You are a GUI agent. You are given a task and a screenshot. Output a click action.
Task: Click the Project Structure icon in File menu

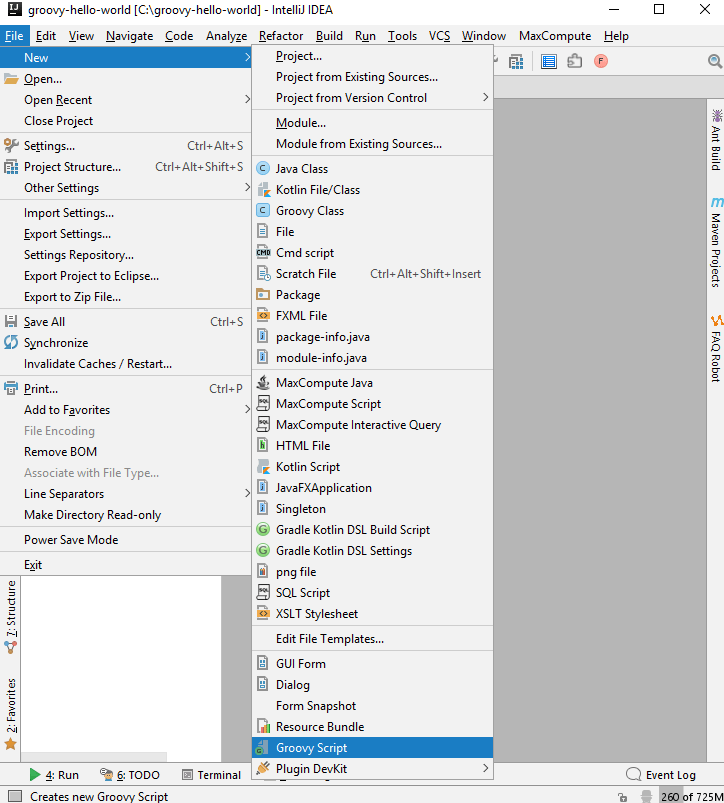[x=11, y=167]
